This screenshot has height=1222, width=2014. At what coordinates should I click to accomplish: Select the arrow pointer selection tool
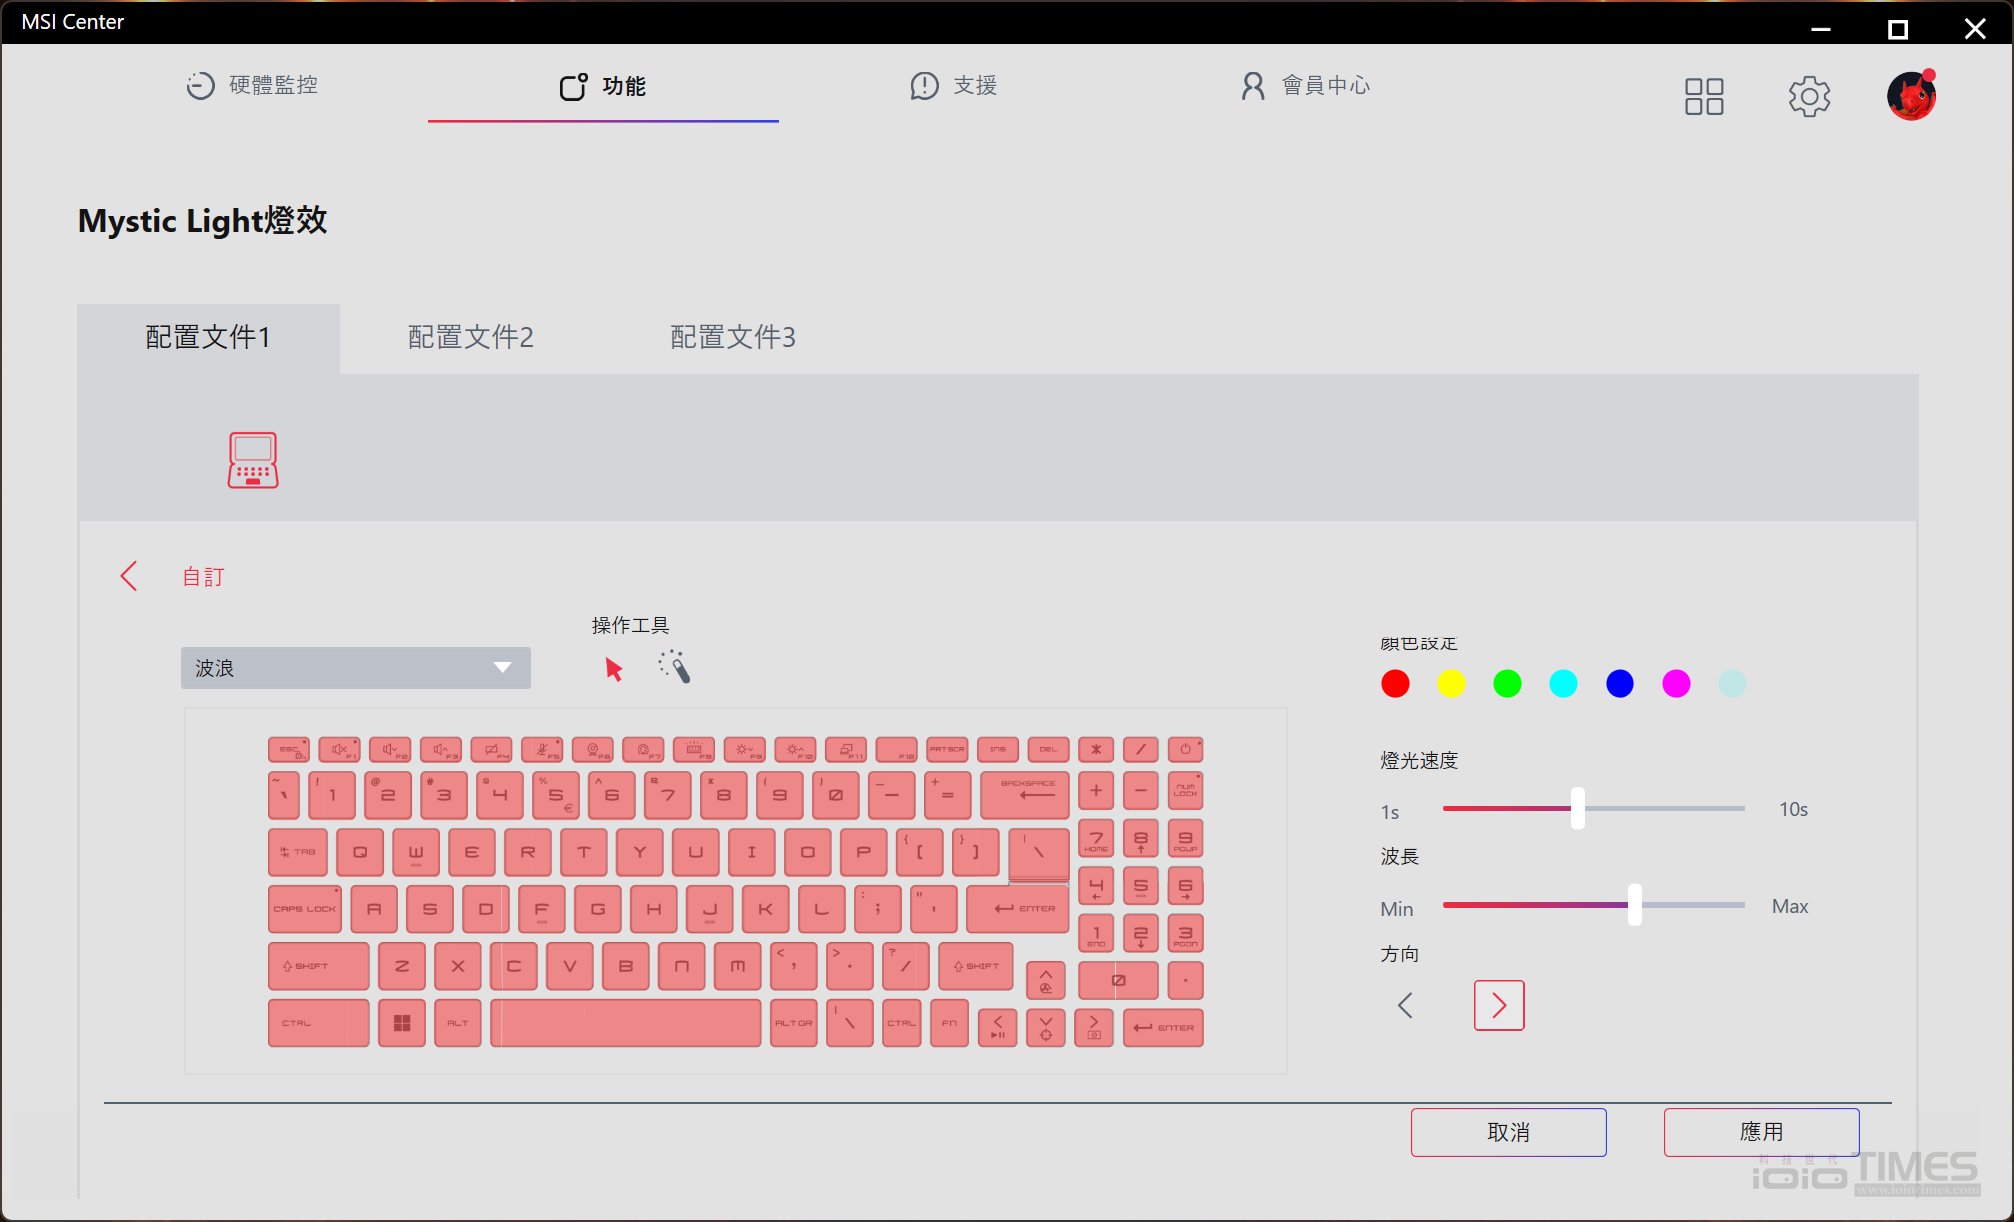[x=614, y=669]
